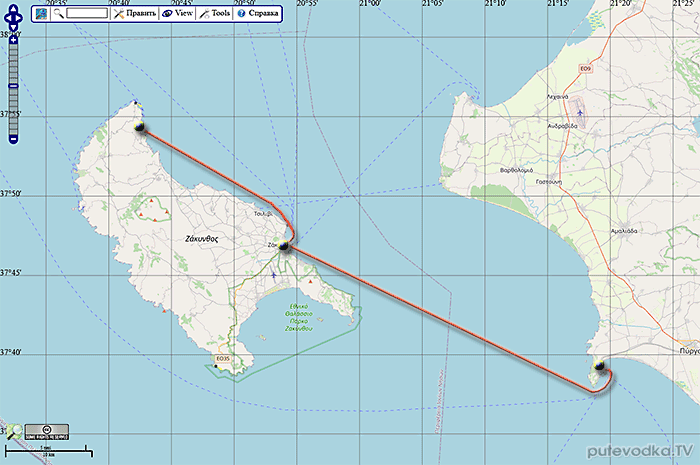Pan the map down with the bottom arrow
The width and height of the screenshot is (700, 465).
(13, 28)
